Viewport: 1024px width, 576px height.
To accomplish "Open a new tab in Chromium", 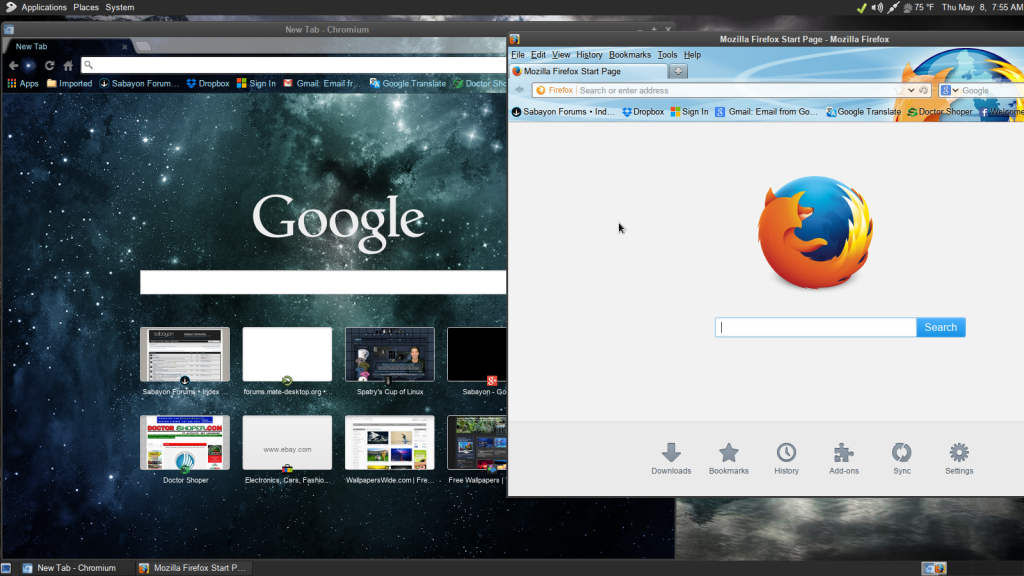I will point(144,46).
